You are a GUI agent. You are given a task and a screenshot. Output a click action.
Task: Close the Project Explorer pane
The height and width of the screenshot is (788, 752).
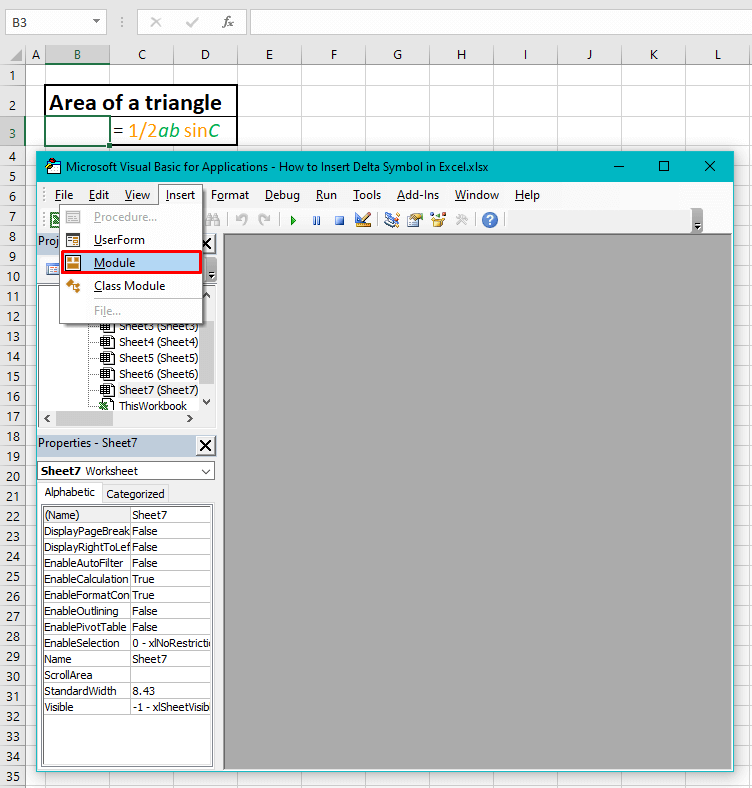click(208, 244)
